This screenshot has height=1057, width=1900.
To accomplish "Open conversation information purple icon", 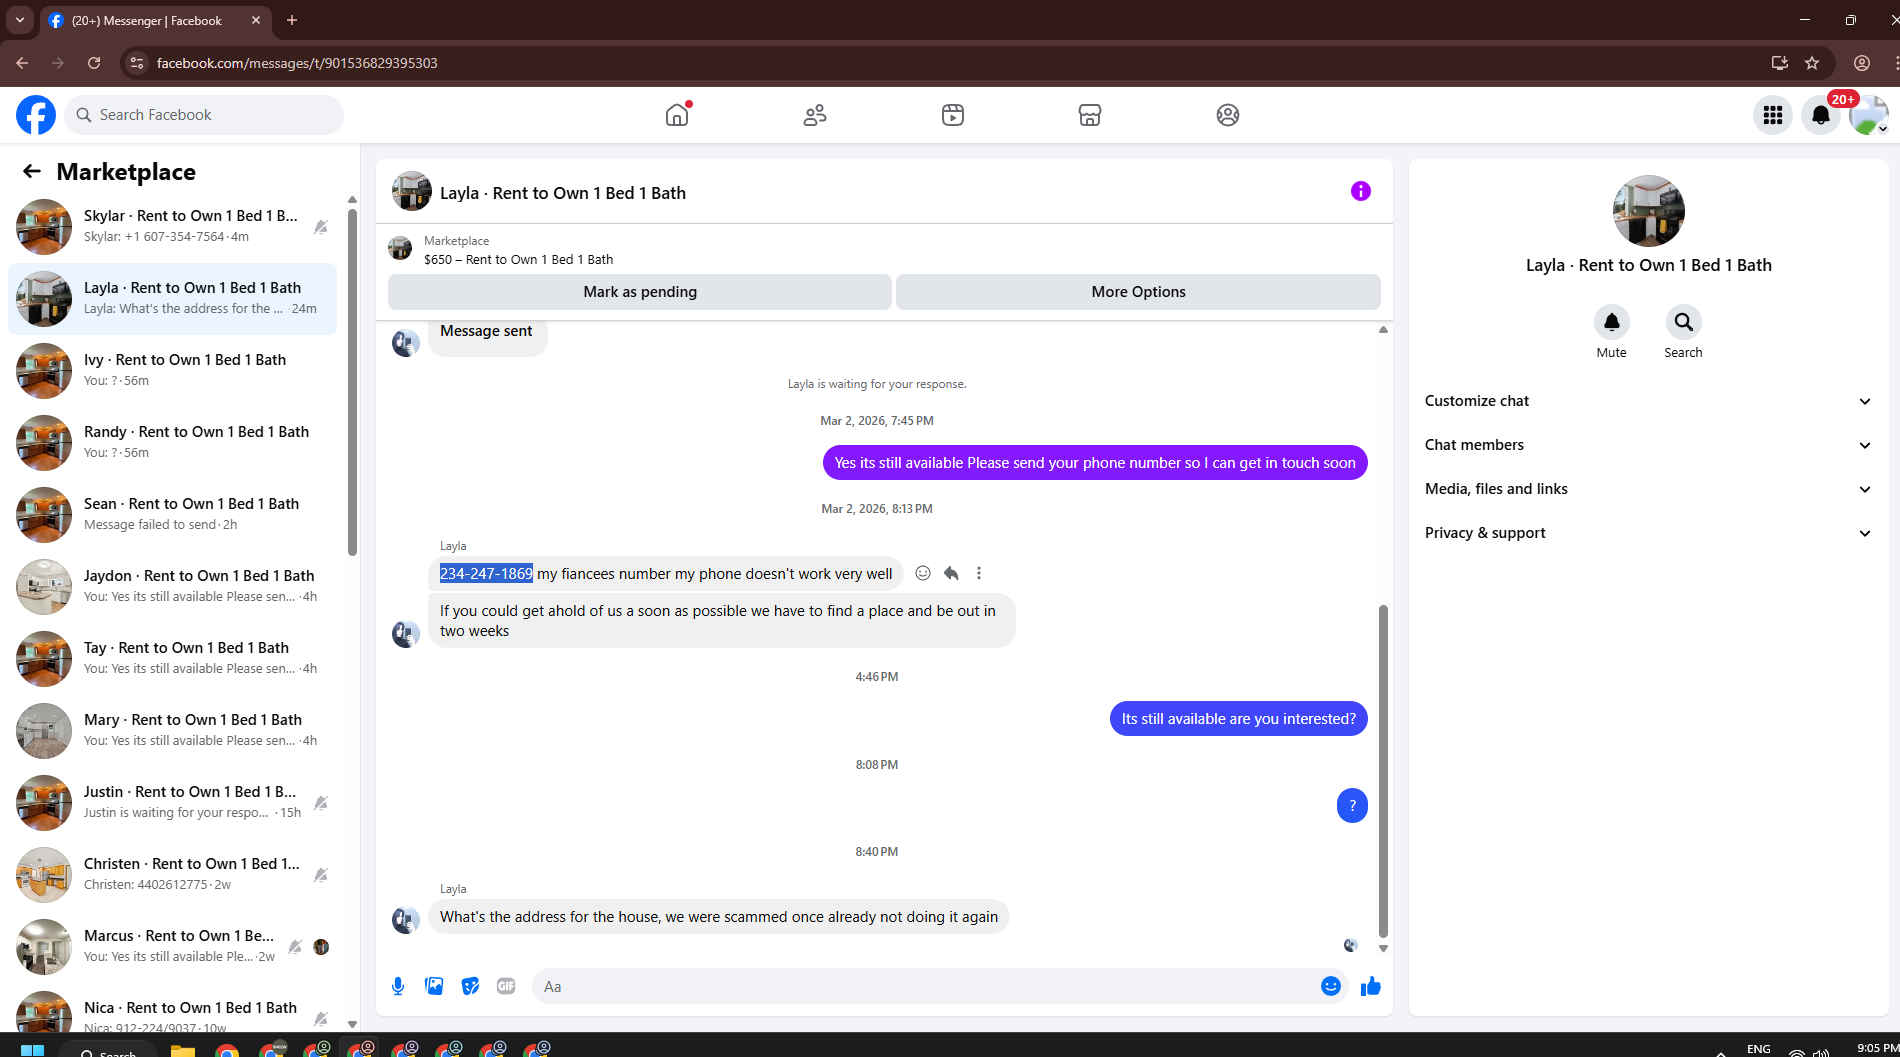I will coord(1361,191).
